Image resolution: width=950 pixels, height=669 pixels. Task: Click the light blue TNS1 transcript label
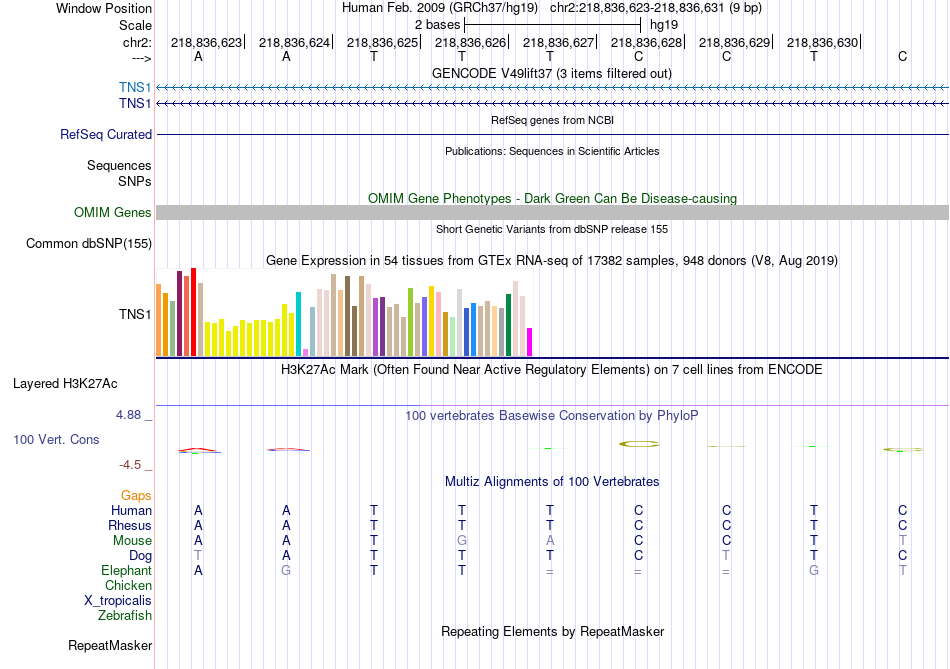[x=135, y=87]
